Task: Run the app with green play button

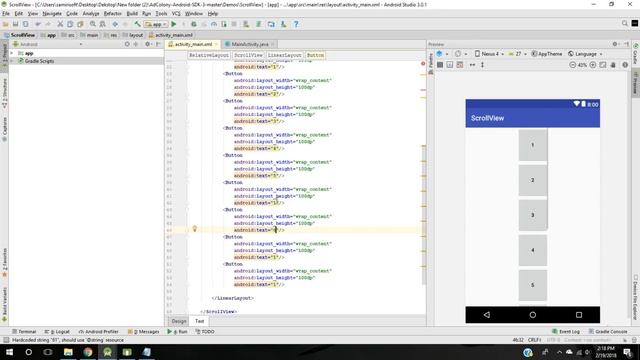Action: [x=174, y=24]
